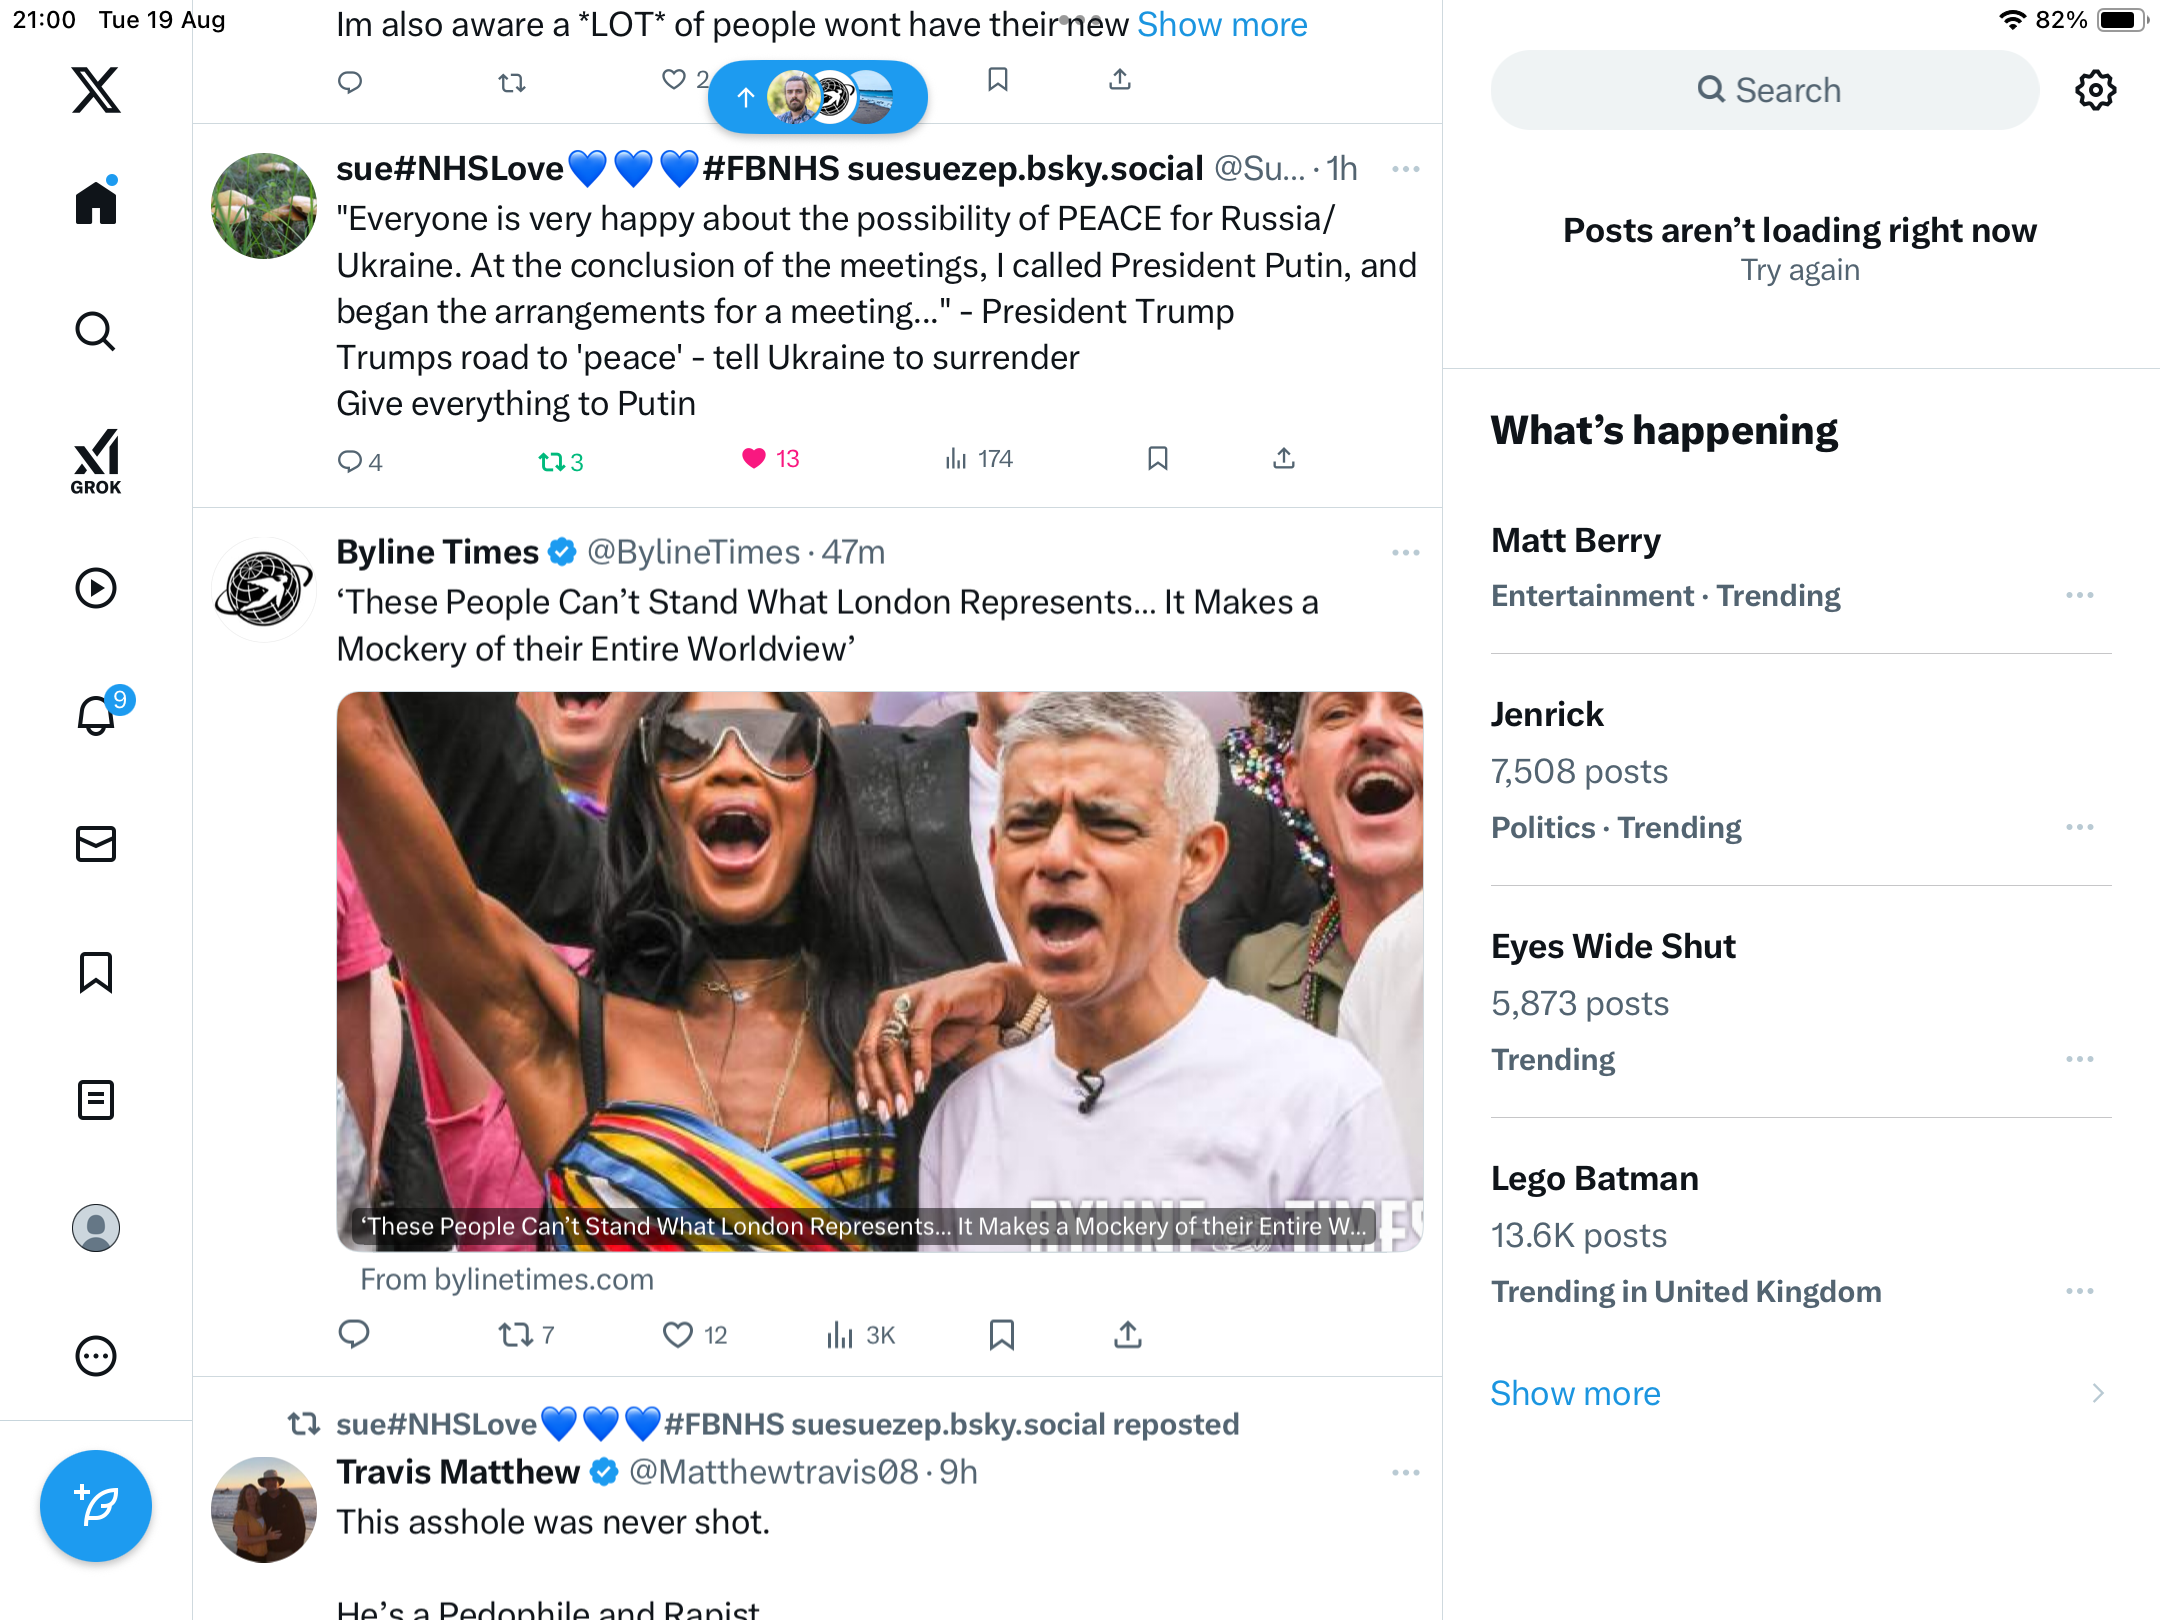This screenshot has width=2160, height=1620.
Task: Undo repost on sue#NHSLove peace post
Action: coord(551,461)
